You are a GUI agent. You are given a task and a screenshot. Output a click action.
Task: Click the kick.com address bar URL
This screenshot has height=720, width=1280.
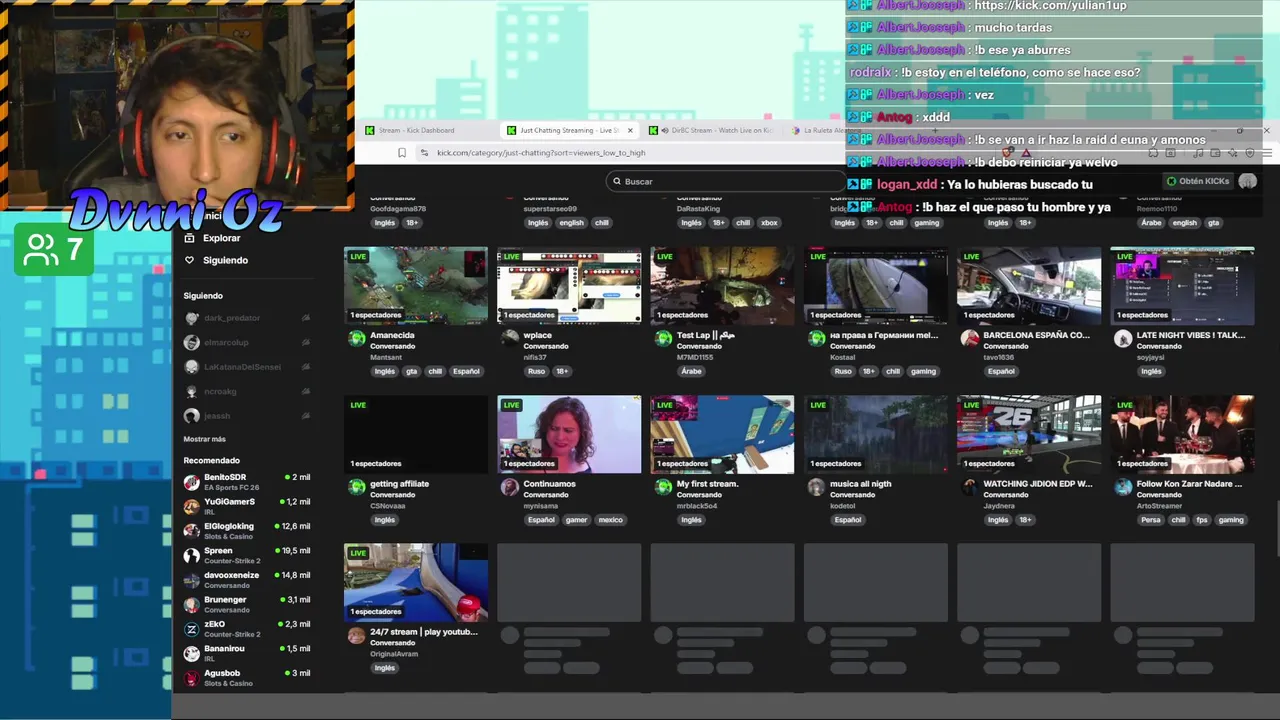pos(541,153)
